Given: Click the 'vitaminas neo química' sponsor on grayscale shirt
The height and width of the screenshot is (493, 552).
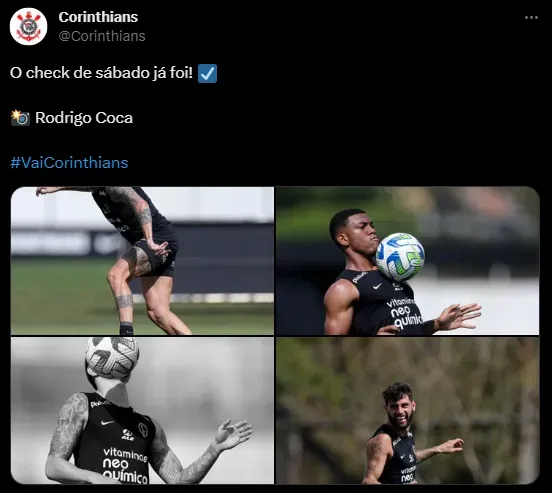Looking at the screenshot, I should tap(125, 465).
